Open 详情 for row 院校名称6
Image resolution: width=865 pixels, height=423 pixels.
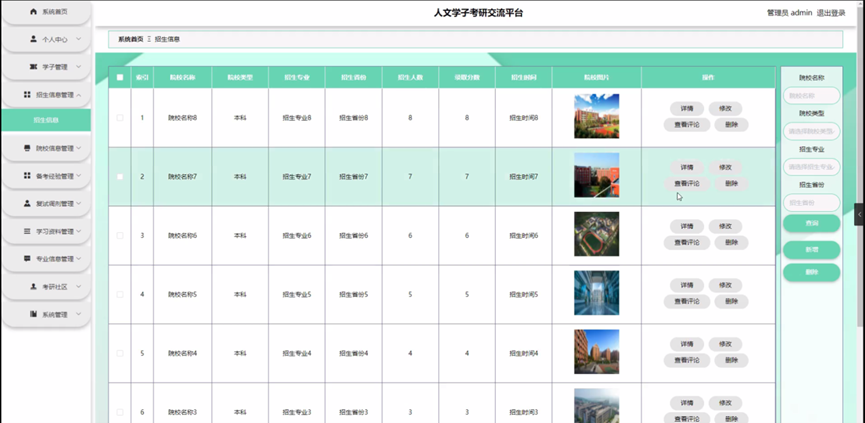[x=687, y=226]
